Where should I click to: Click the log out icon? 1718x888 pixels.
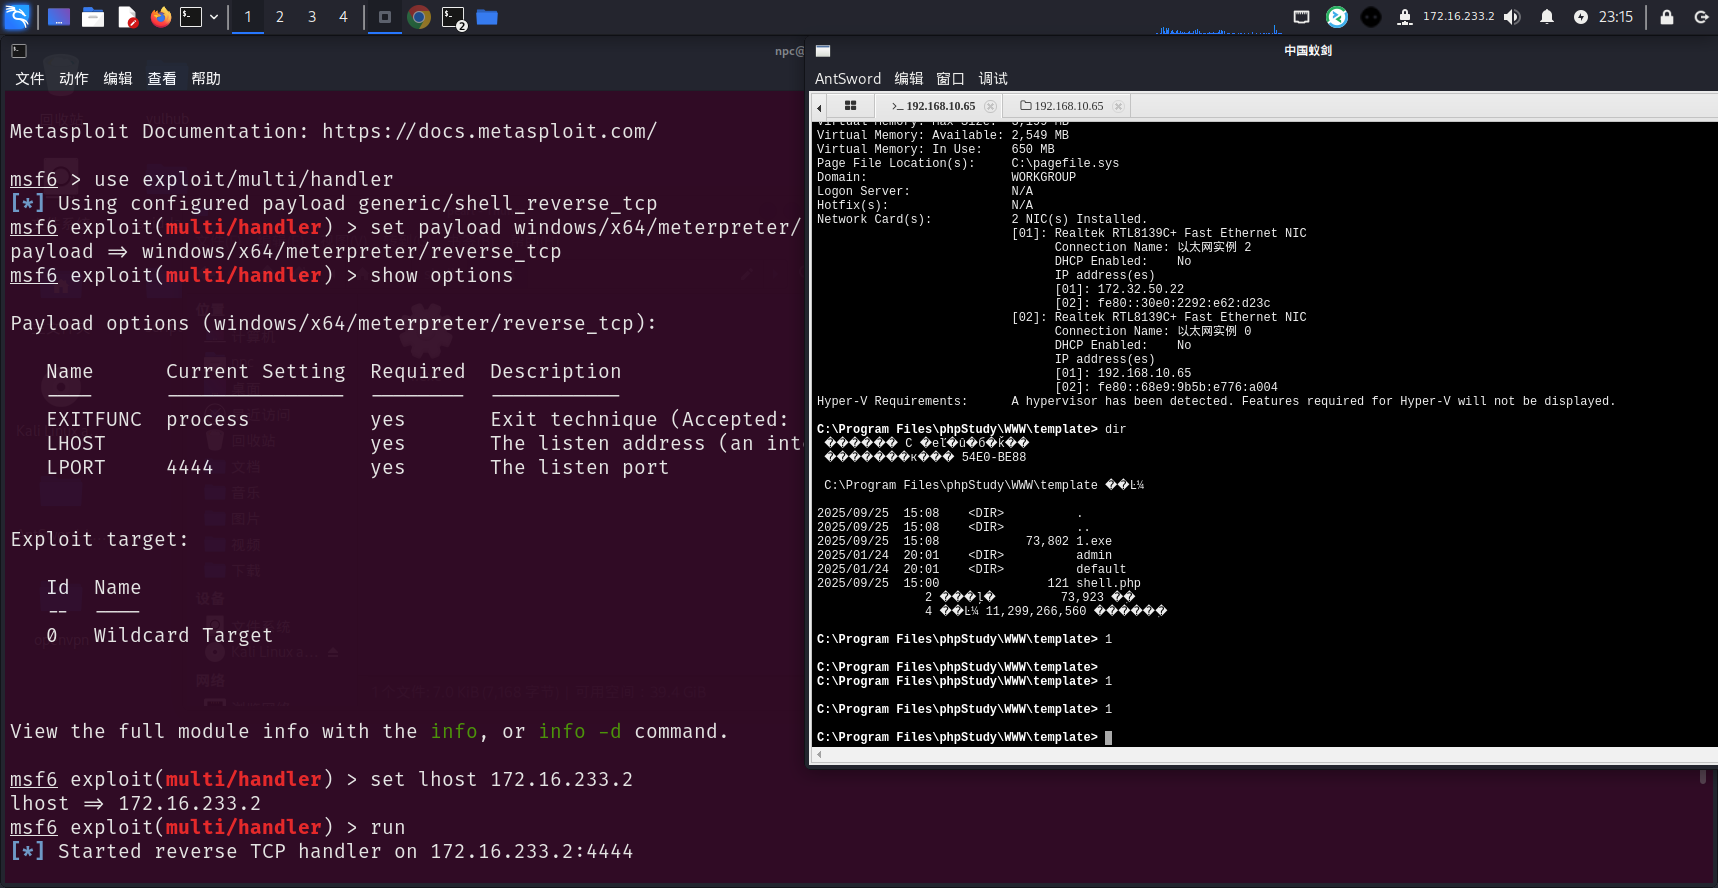[x=1701, y=17]
